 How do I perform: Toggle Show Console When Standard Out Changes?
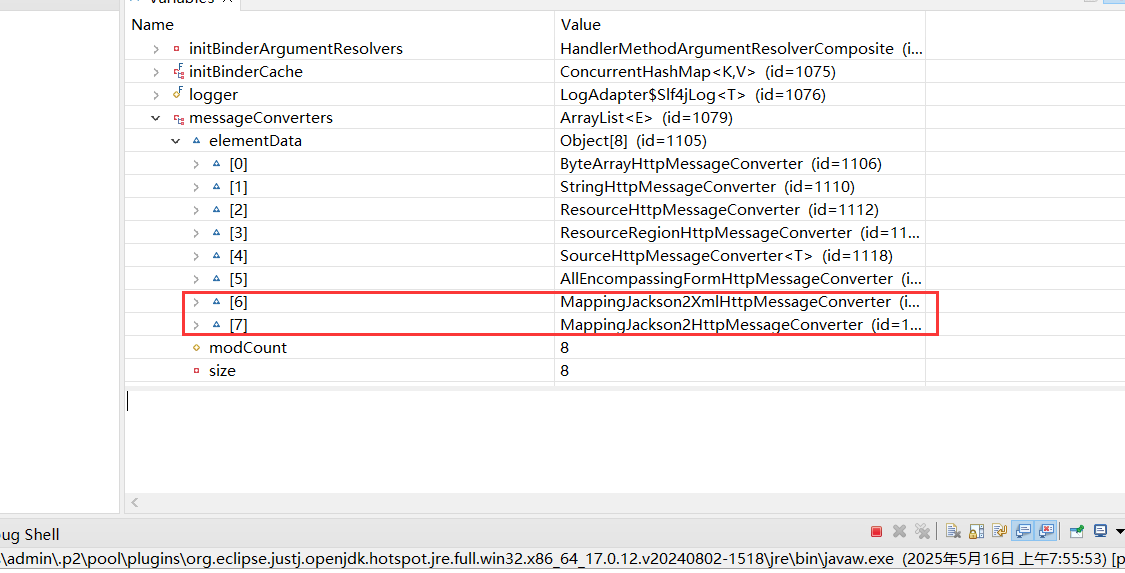click(1024, 531)
